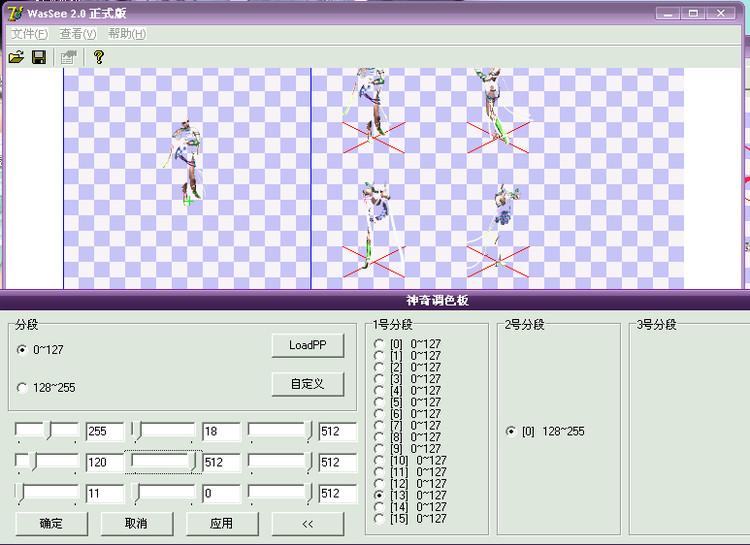Select segment [12] 0~127 radio

[x=379, y=483]
